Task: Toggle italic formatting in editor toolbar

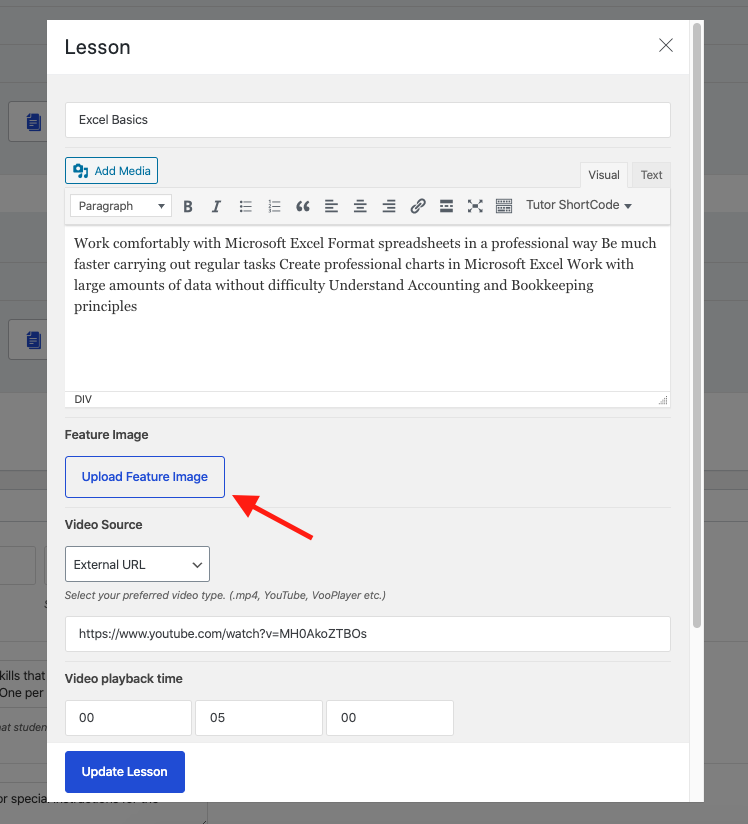Action: [x=216, y=206]
